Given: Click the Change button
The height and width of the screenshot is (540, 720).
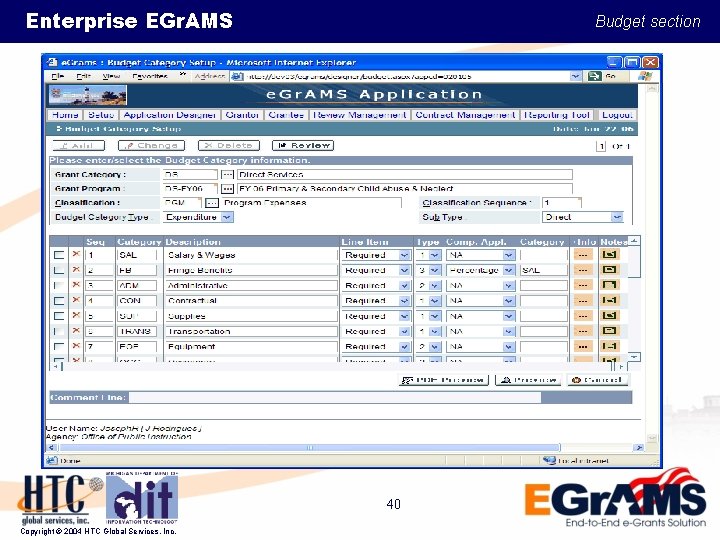Looking at the screenshot, I should point(151,146).
